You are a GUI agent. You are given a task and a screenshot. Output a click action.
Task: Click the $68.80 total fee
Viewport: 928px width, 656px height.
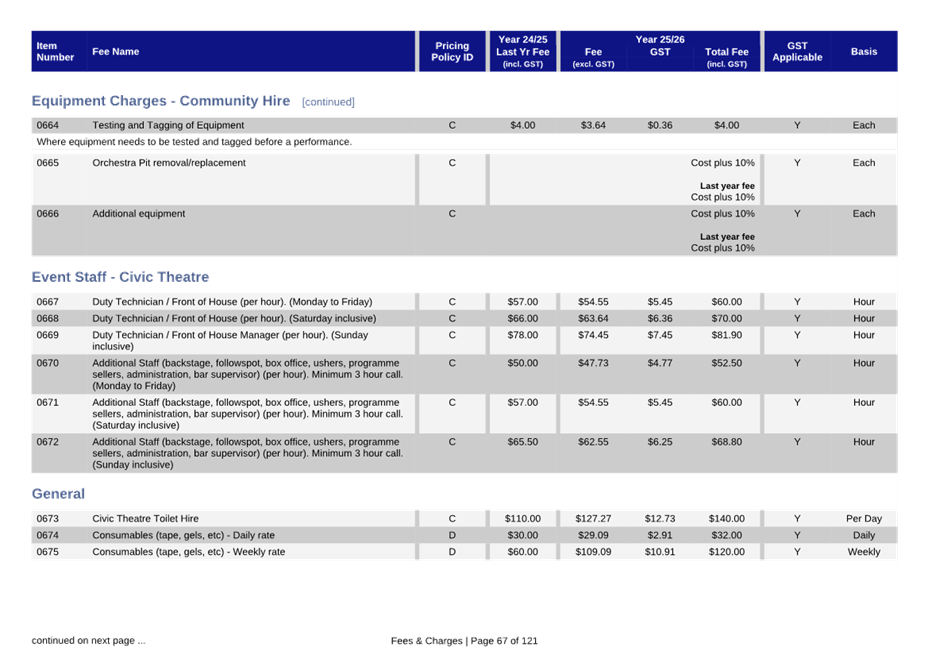tap(727, 442)
